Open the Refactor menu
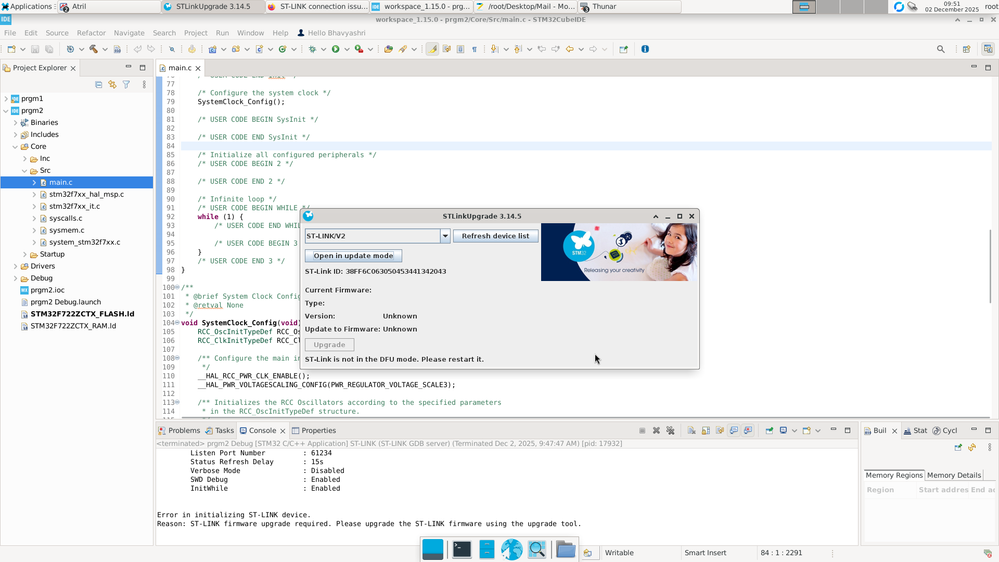Image resolution: width=999 pixels, height=562 pixels. [91, 33]
